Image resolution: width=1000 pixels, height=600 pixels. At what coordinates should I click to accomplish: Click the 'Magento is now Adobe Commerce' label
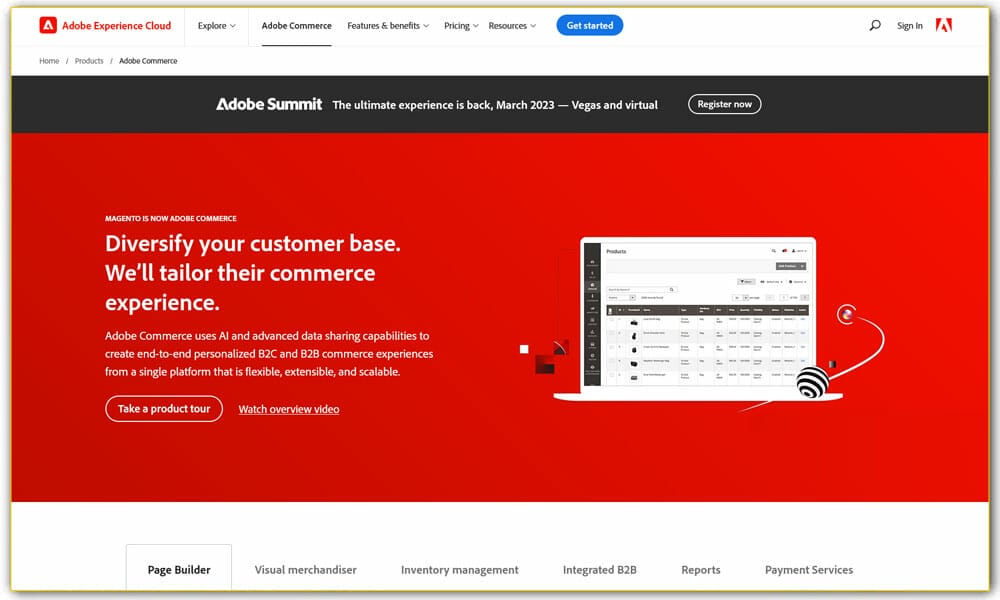[x=171, y=218]
